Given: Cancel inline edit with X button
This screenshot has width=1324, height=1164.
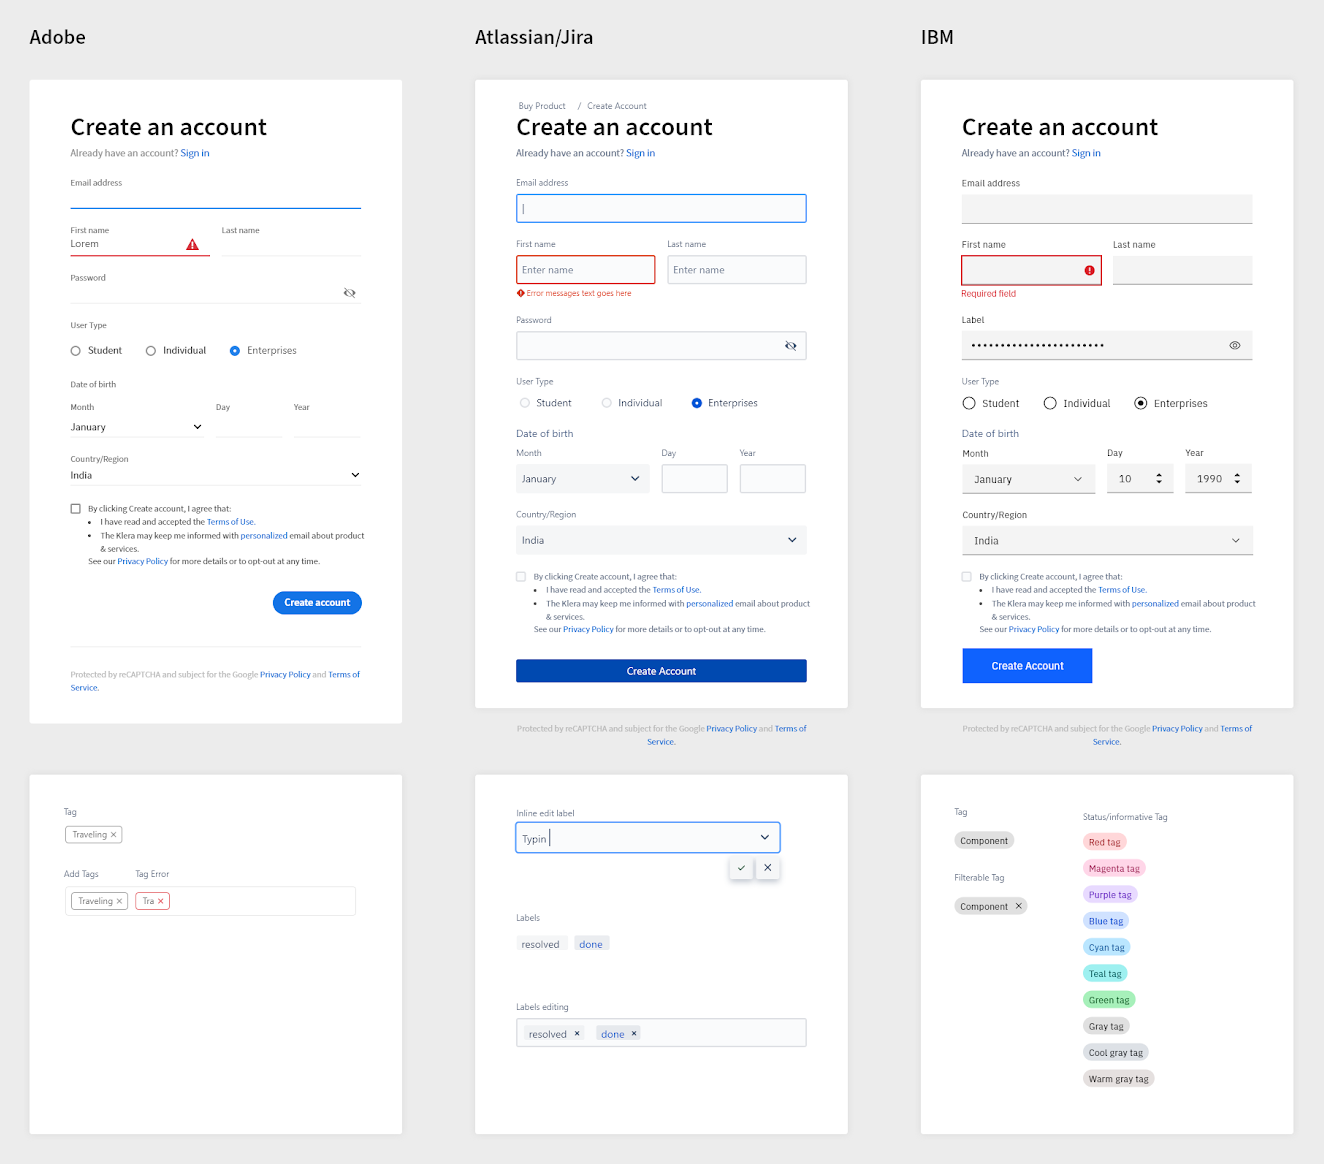Looking at the screenshot, I should [x=768, y=868].
